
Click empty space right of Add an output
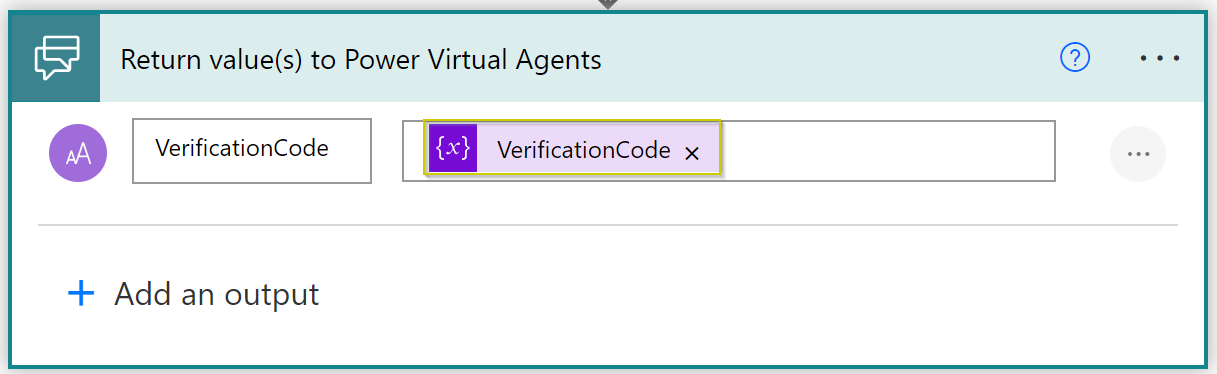(x=750, y=294)
